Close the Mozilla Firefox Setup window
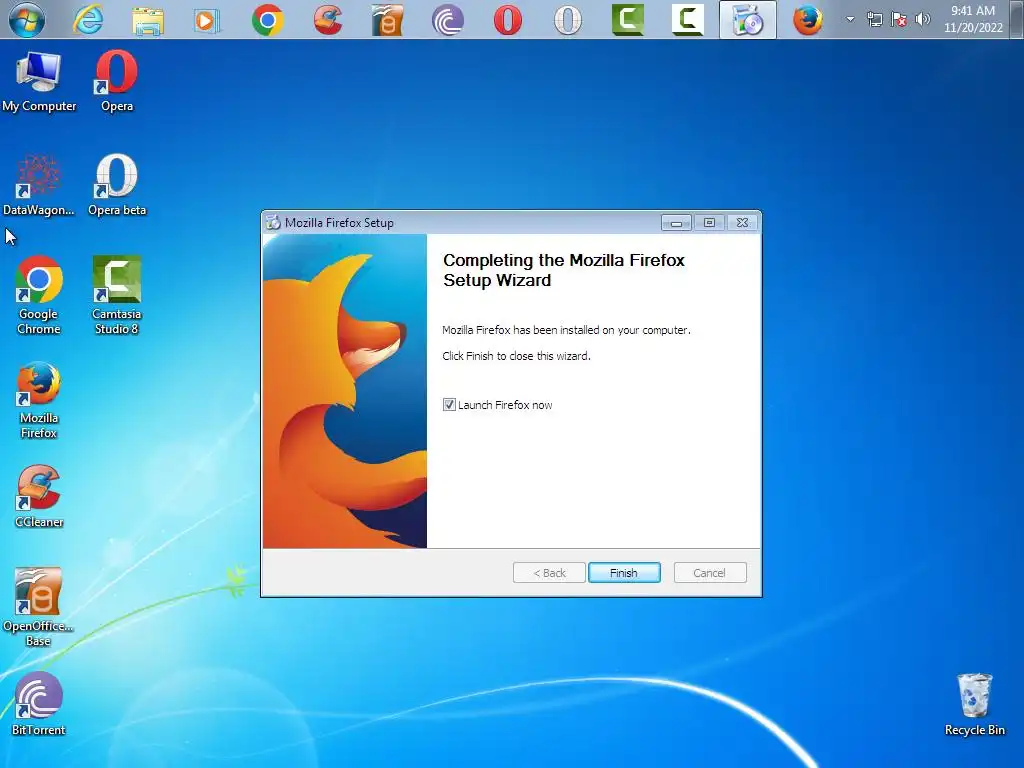Viewport: 1024px width, 768px height. coord(743,223)
